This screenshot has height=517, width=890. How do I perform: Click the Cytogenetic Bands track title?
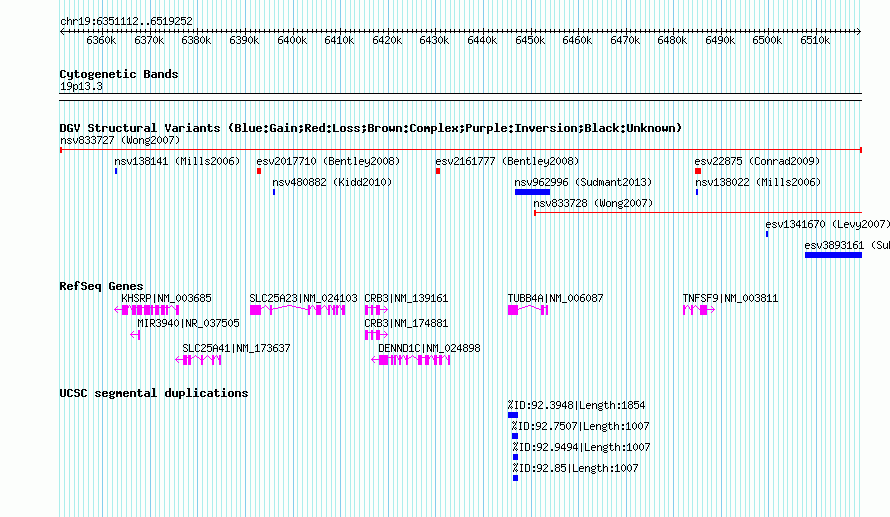(119, 74)
